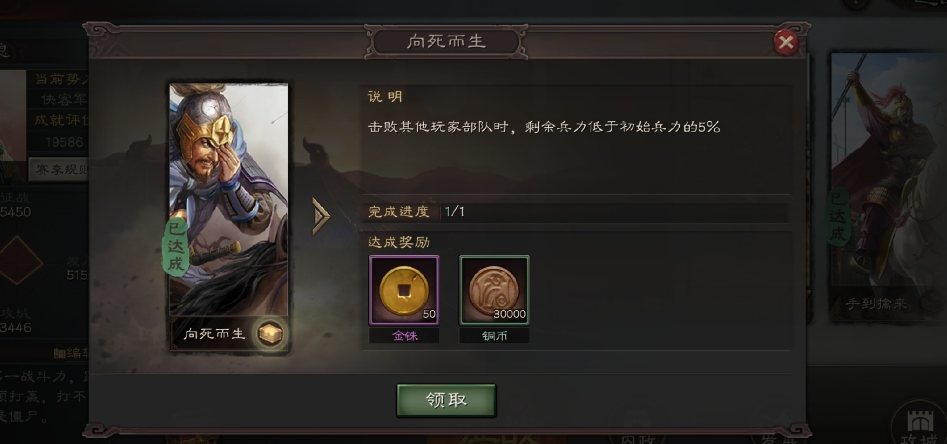The image size is (947, 444).
Task: Click the 已达成 badge on right-side card
Action: point(839,216)
